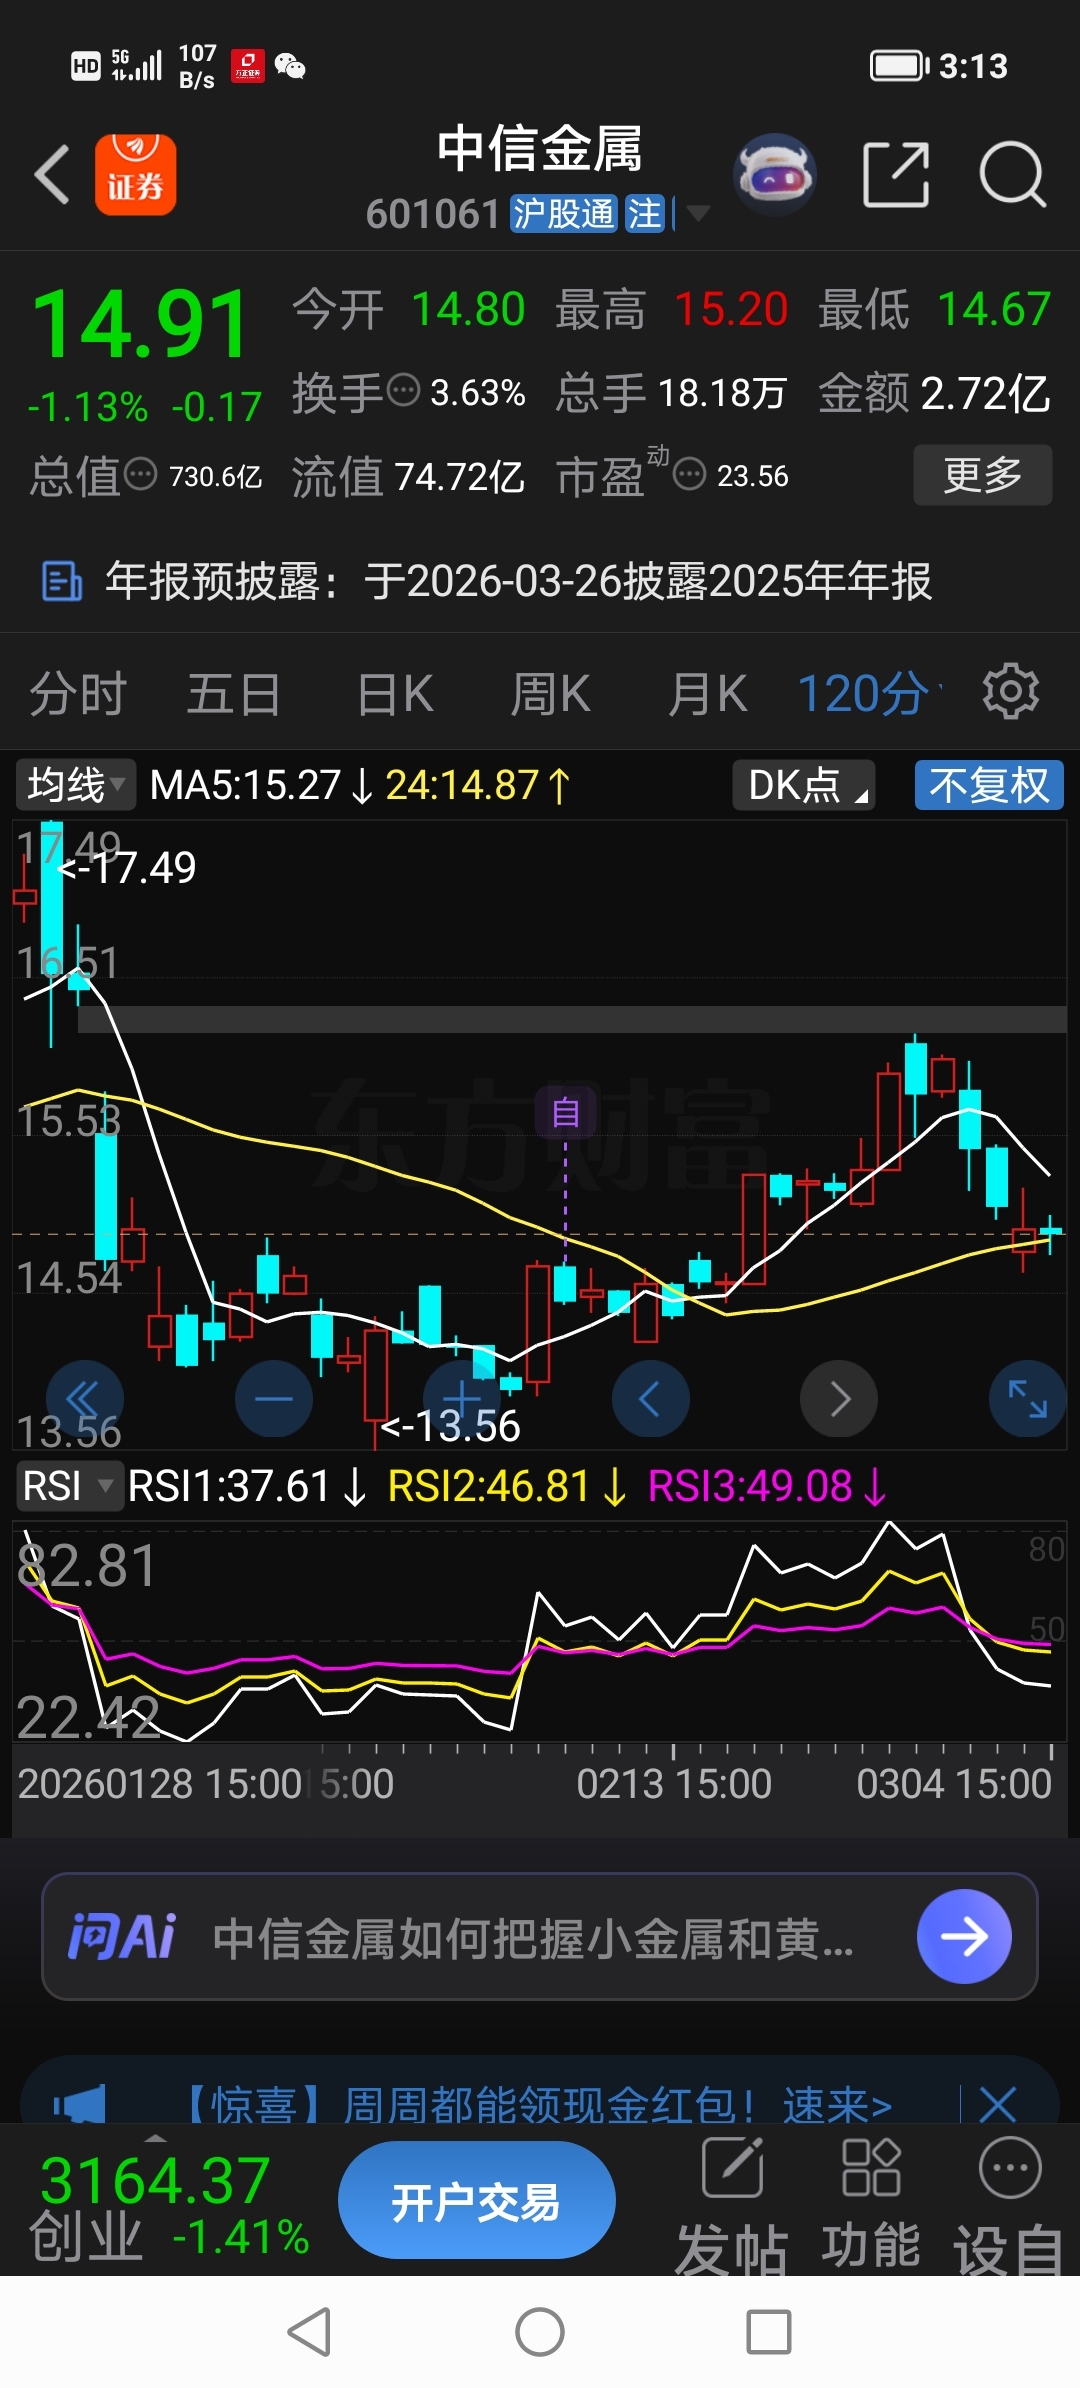Screen dimensions: 1080x2388
Task: Jump to earliest candles double-left arrow
Action: coord(85,1399)
